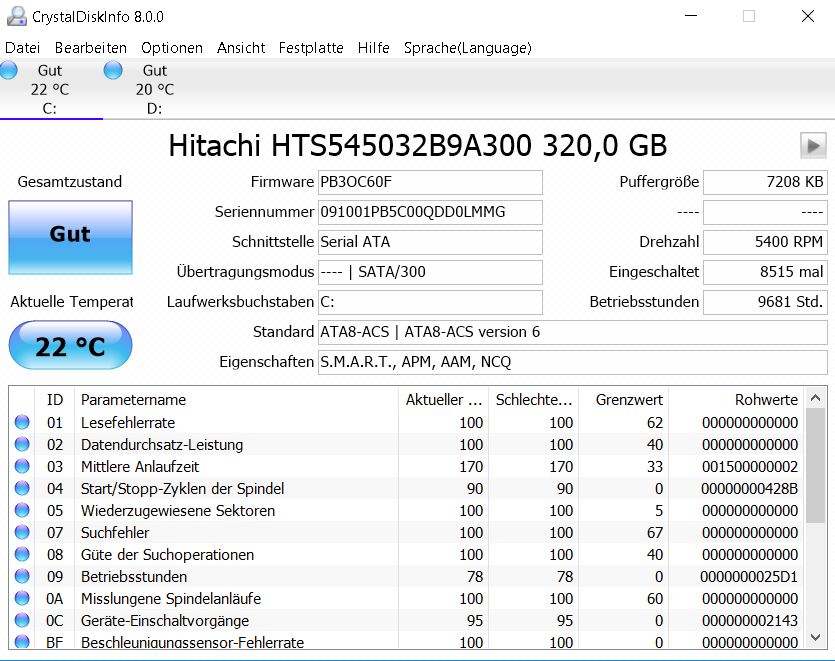This screenshot has height=661, width=835.
Task: Click the Firmware field PB3OC60F
Action: pyautogui.click(x=430, y=182)
